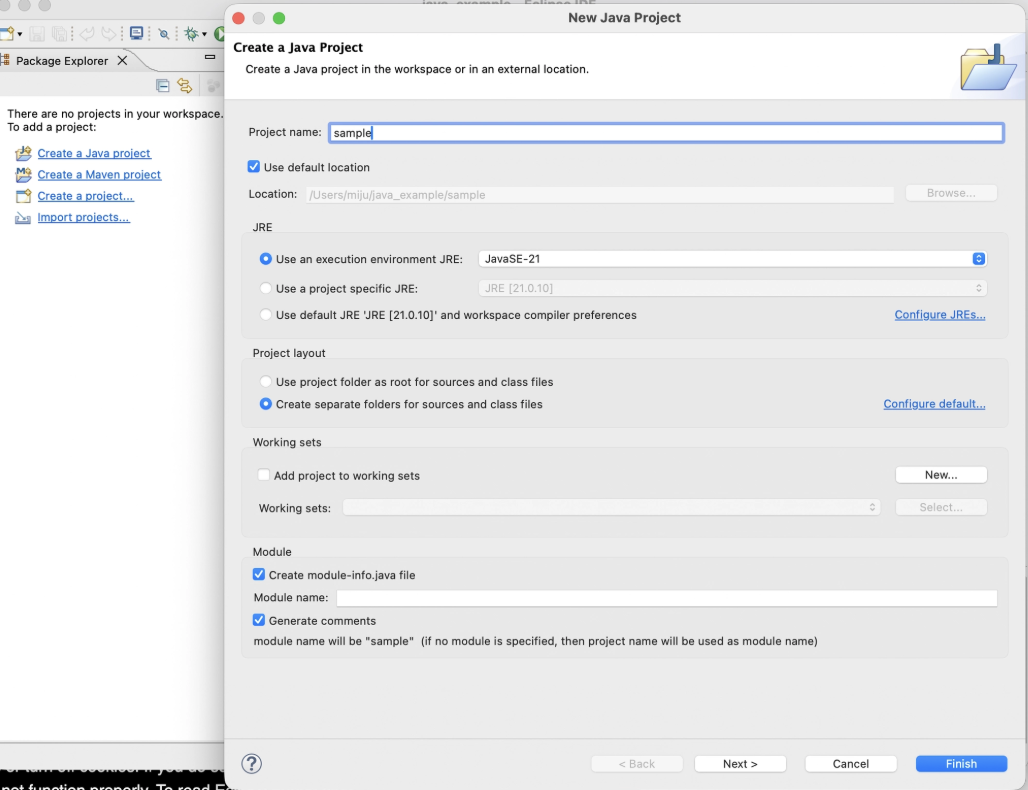
Task: Close the Package Explorer view tab
Action: click(122, 60)
